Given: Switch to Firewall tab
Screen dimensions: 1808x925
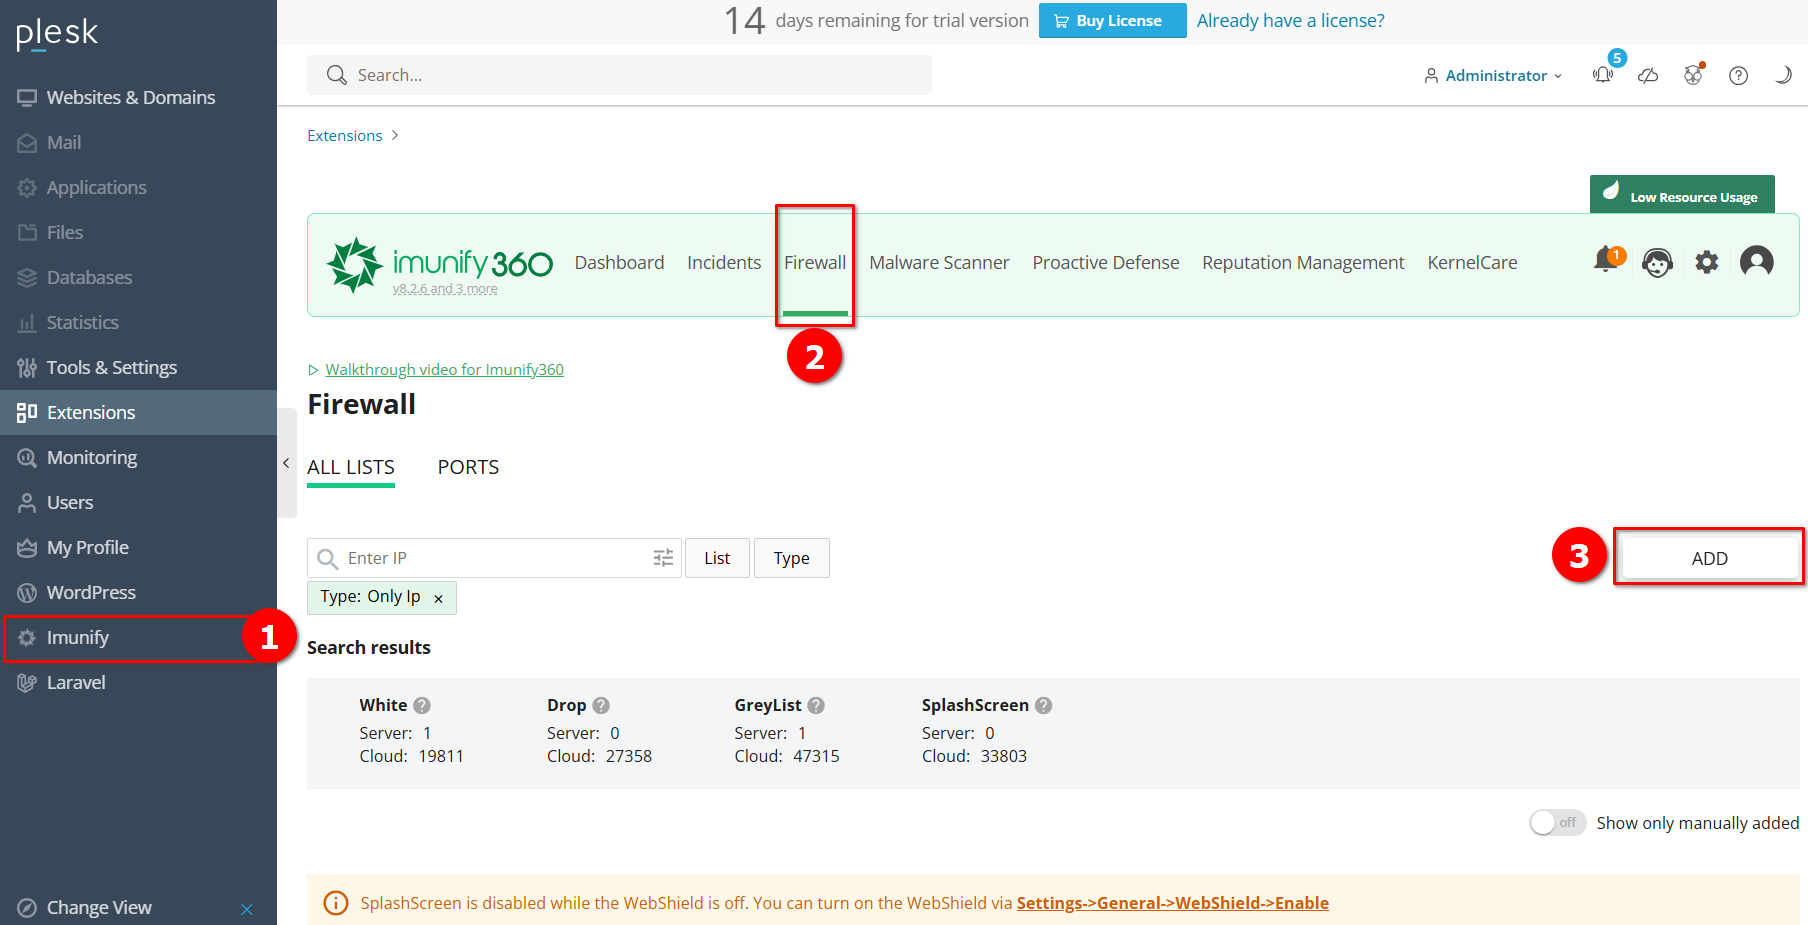Looking at the screenshot, I should [x=815, y=263].
